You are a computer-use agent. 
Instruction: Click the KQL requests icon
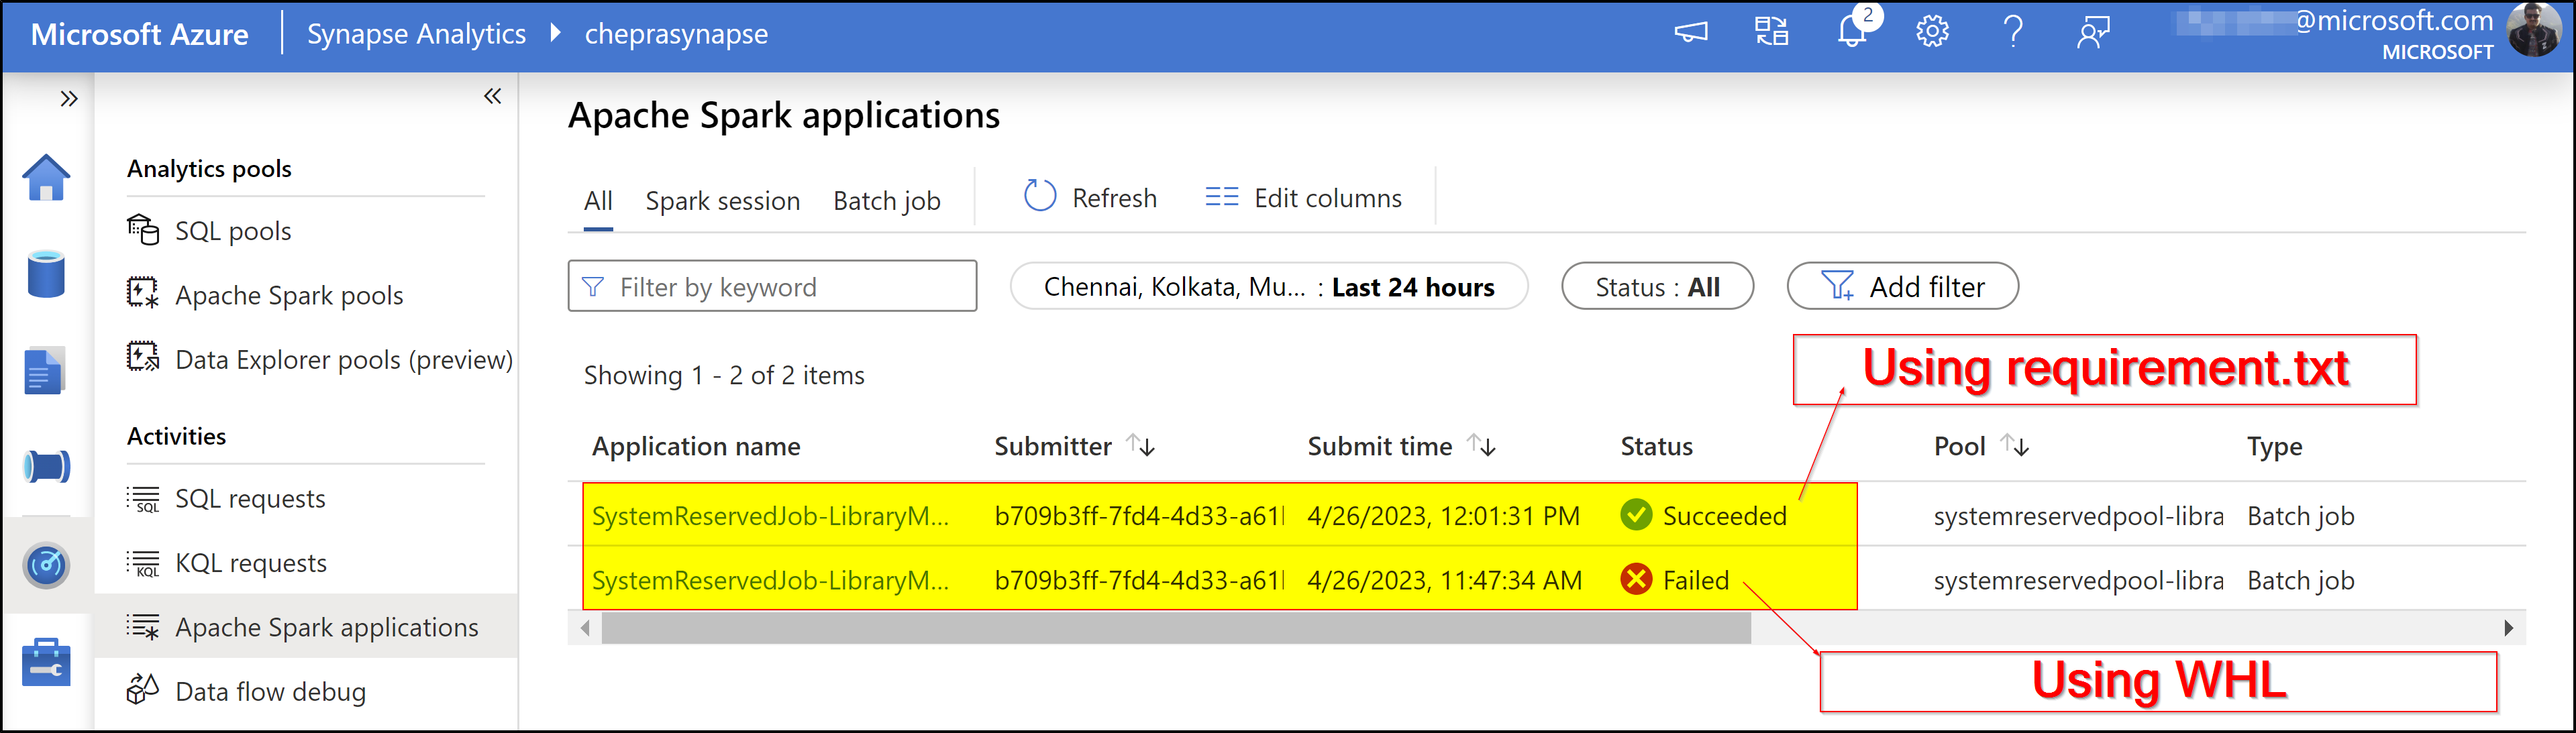[143, 563]
